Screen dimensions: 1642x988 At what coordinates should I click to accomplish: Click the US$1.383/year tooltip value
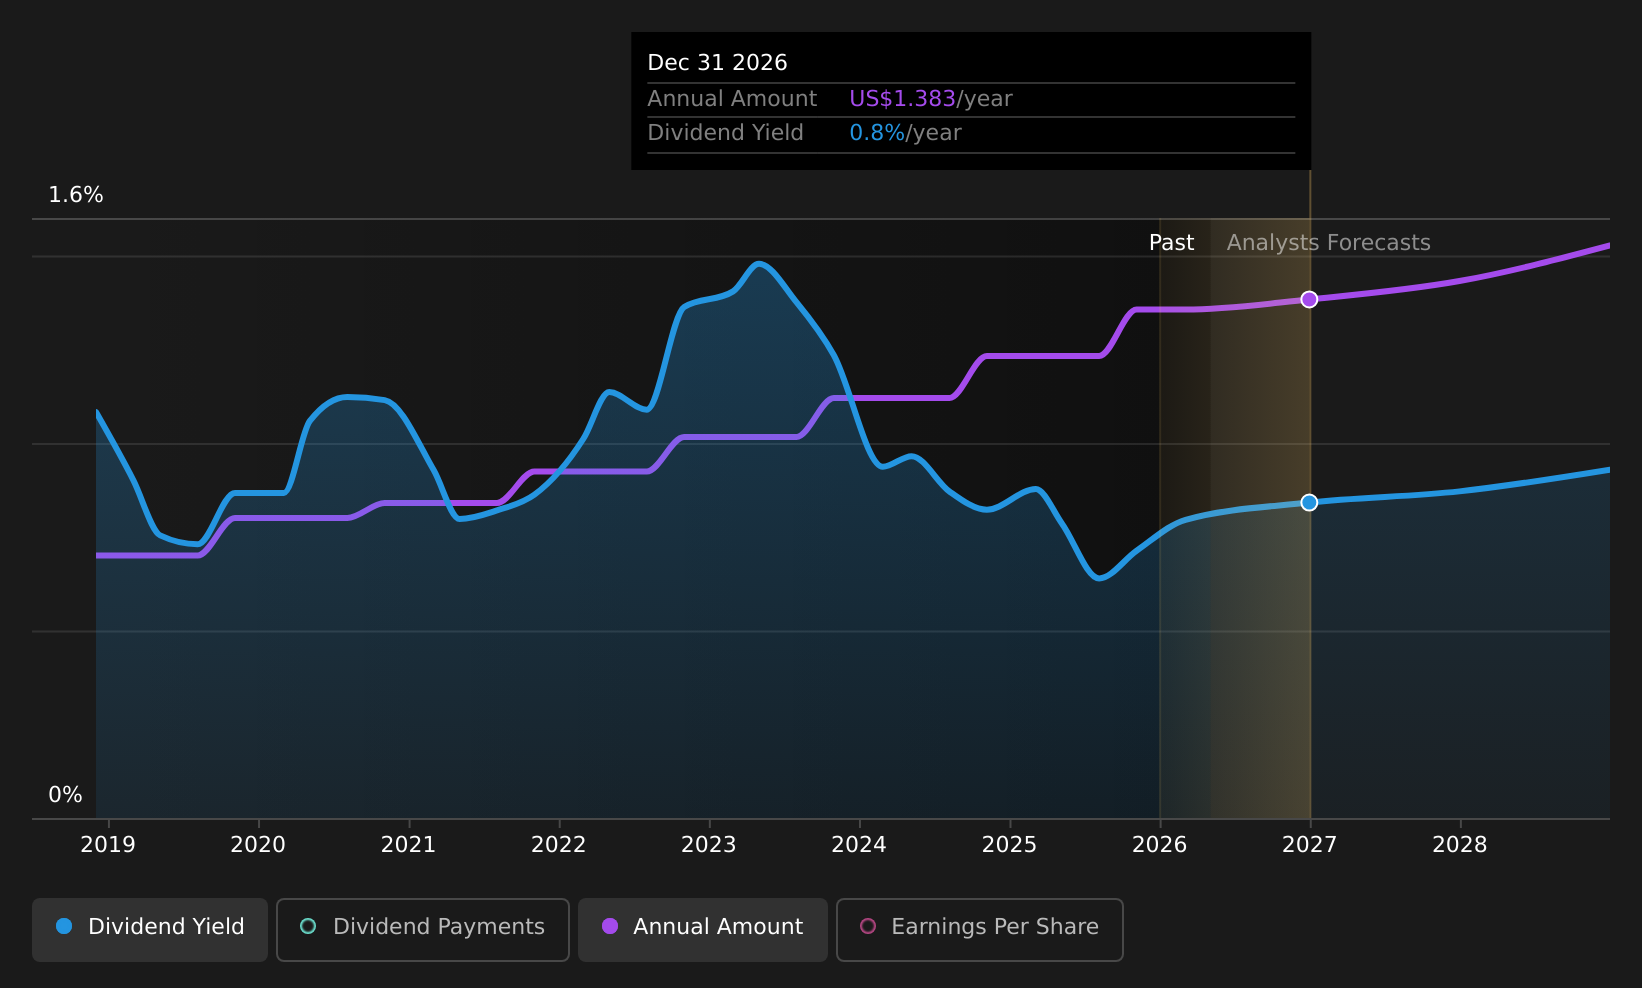930,99
